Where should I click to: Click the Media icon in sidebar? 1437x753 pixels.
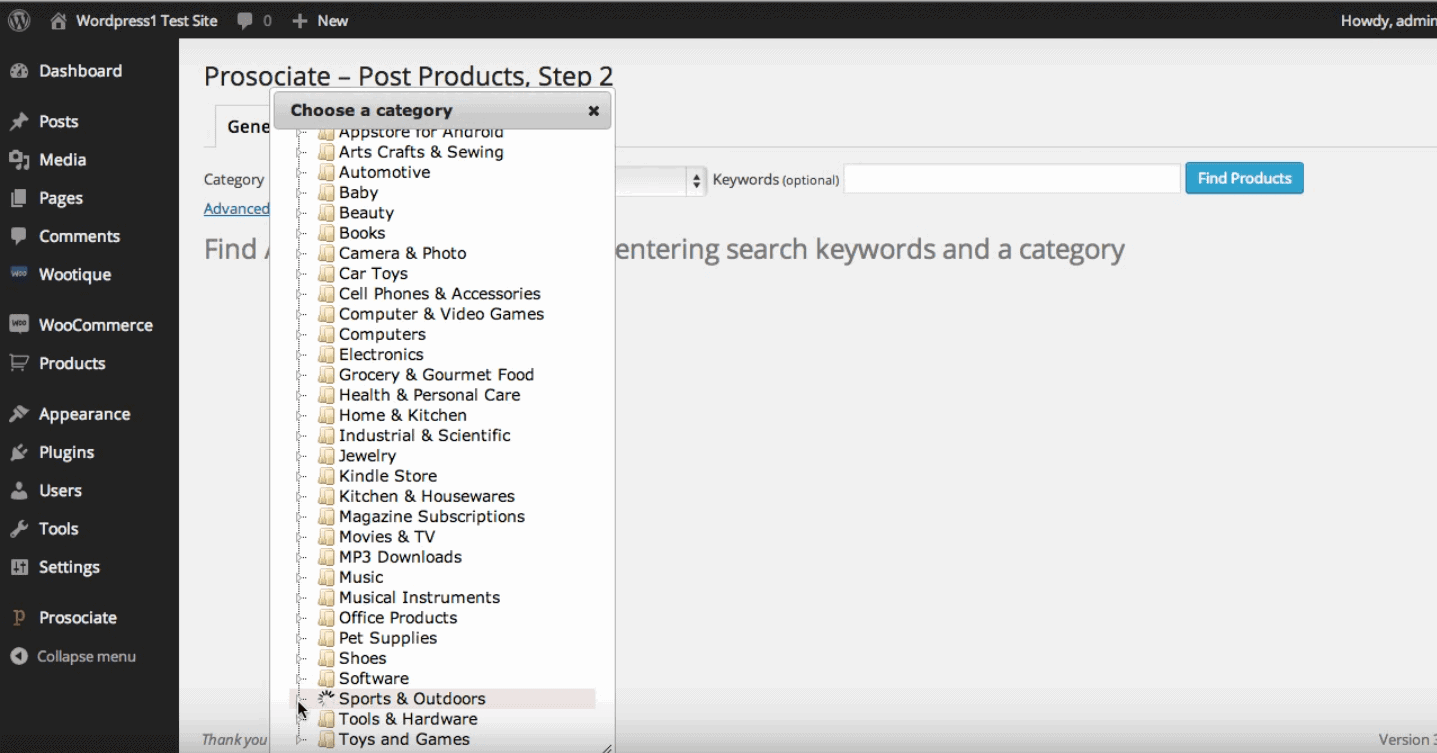pyautogui.click(x=19, y=160)
